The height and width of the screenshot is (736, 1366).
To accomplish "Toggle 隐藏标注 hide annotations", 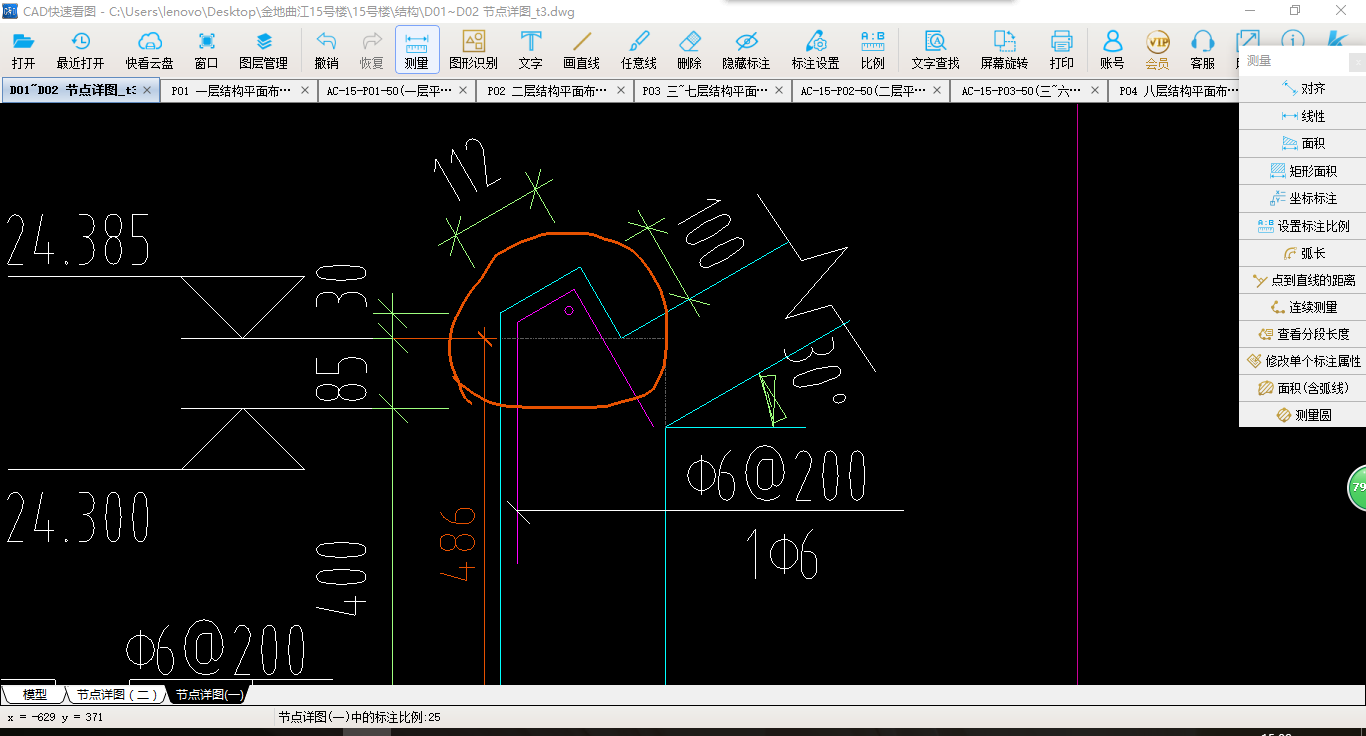I will [746, 49].
